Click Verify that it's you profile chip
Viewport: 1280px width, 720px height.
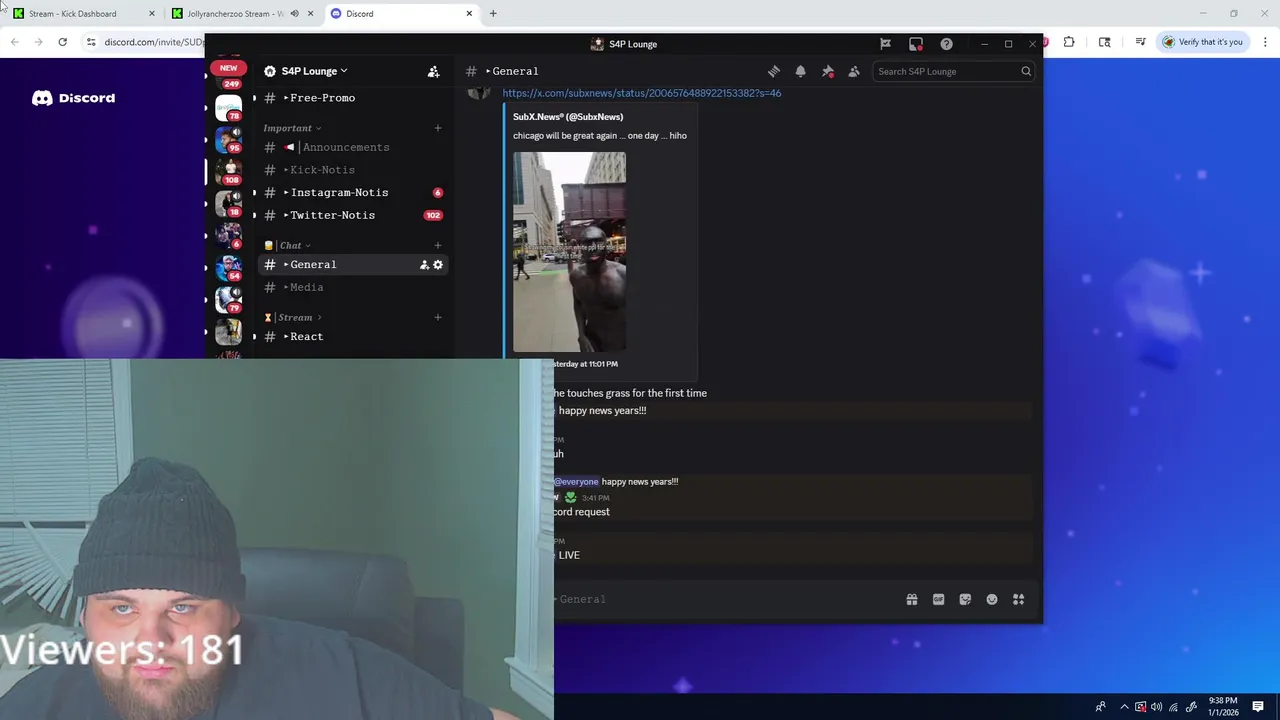[1203, 42]
